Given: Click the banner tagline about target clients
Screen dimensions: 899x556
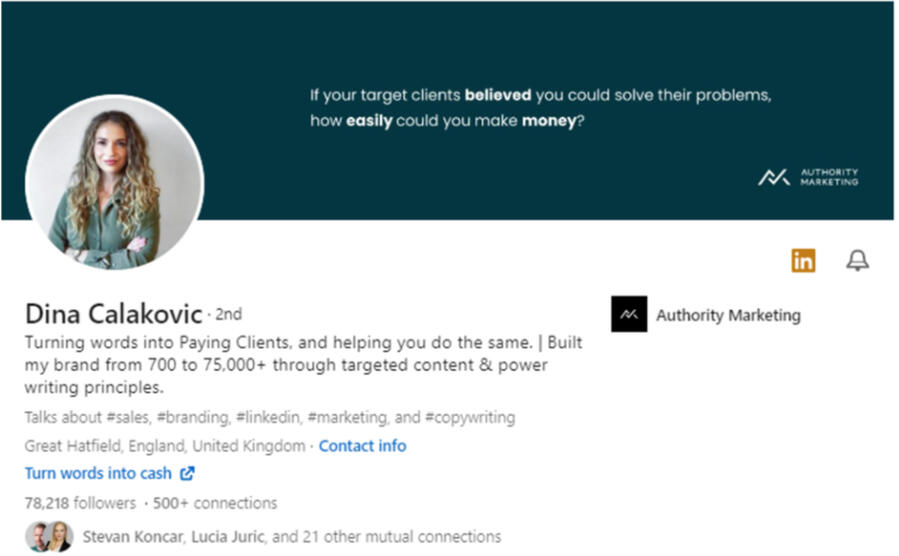Looking at the screenshot, I should pos(540,110).
